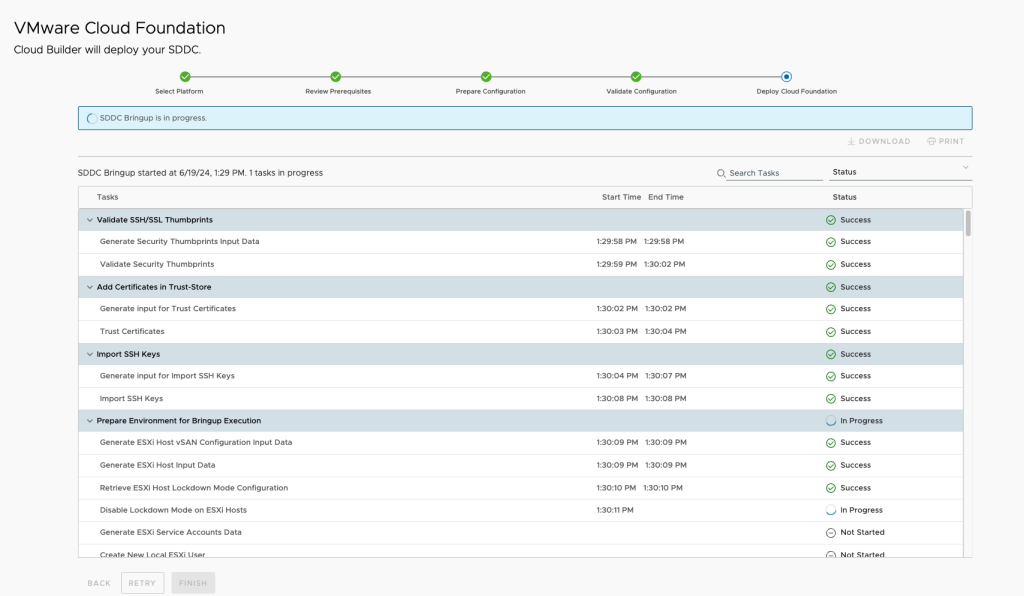The image size is (1024, 596).
Task: Click success icon for Add Certificates in Trust-Store
Action: [831, 287]
